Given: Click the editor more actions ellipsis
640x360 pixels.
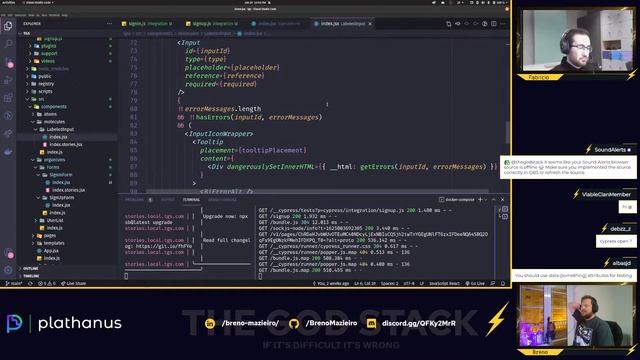Looking at the screenshot, I should (502, 24).
